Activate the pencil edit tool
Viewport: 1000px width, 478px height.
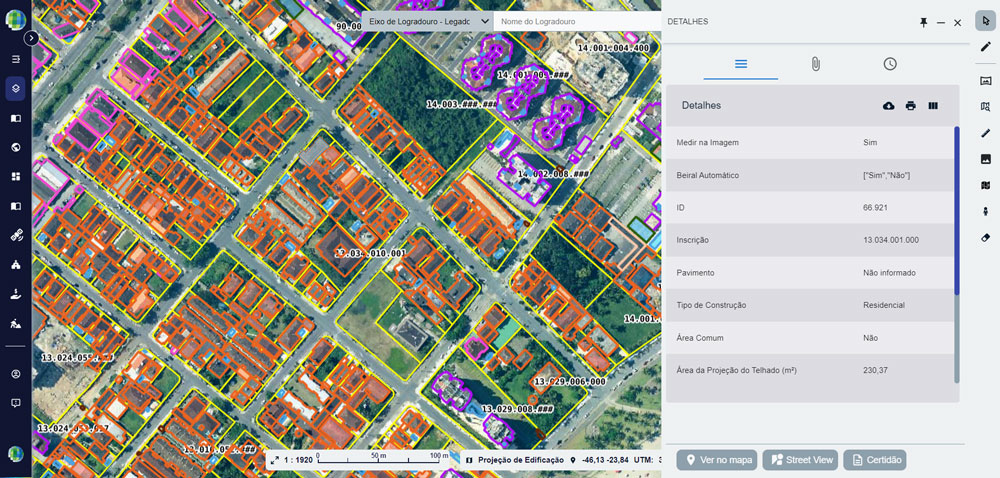click(985, 47)
